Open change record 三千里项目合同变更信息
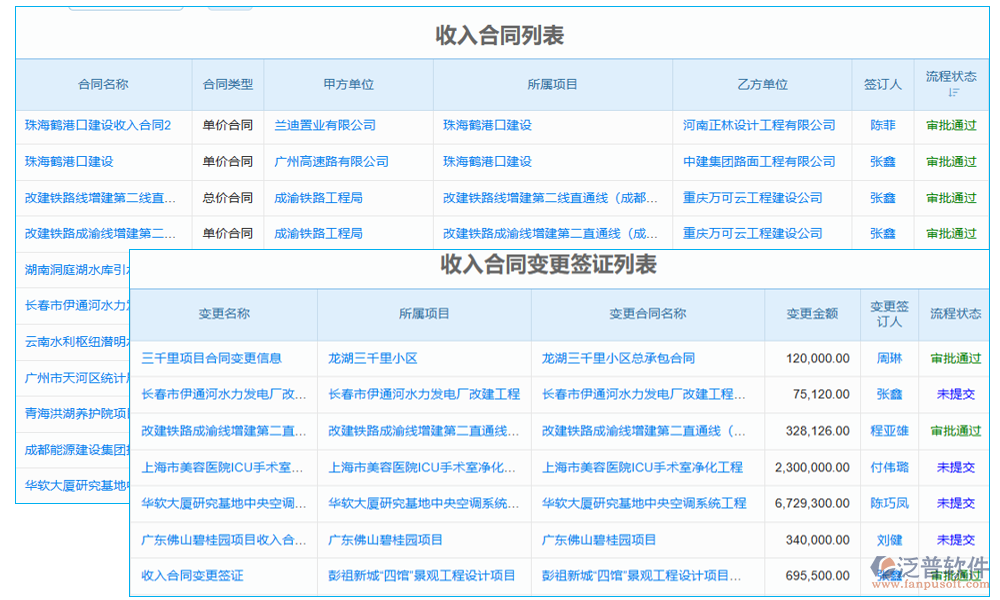 [212, 358]
